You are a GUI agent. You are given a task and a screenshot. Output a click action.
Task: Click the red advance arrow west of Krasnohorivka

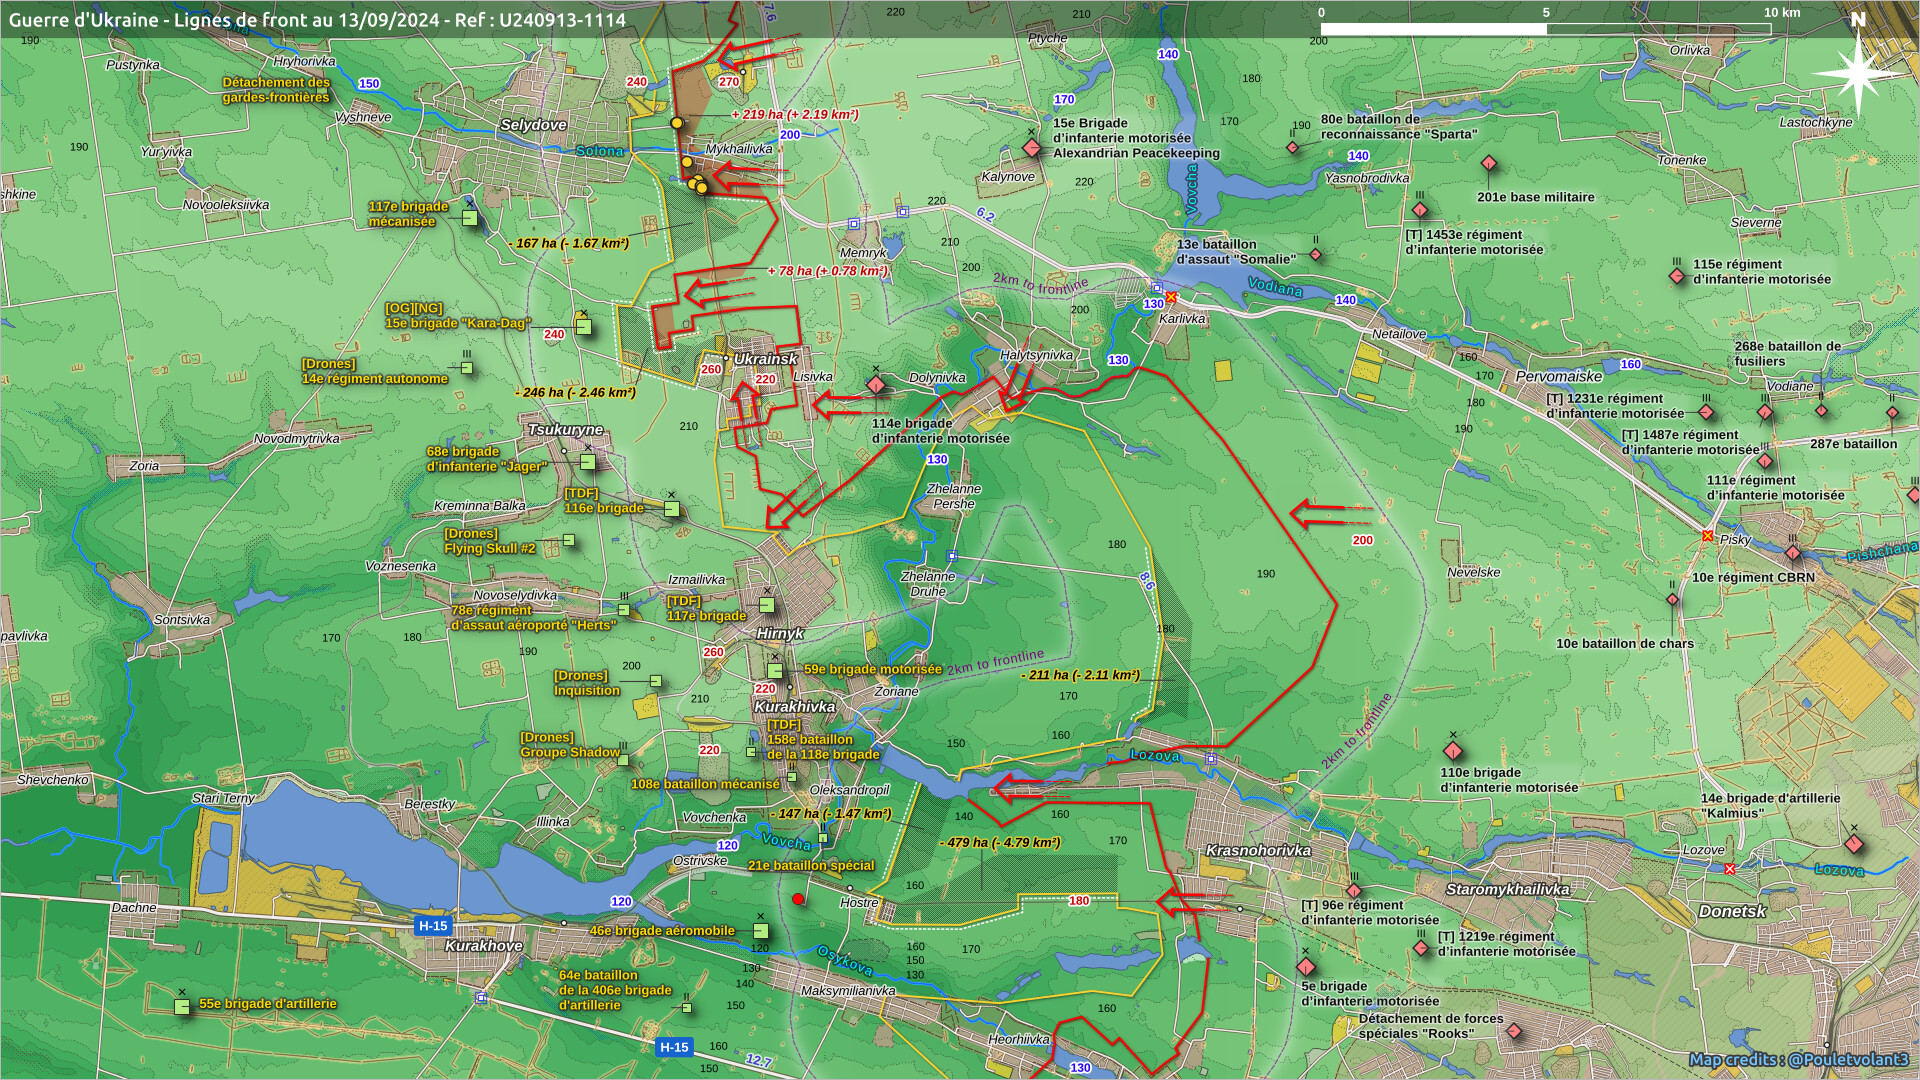click(1178, 902)
